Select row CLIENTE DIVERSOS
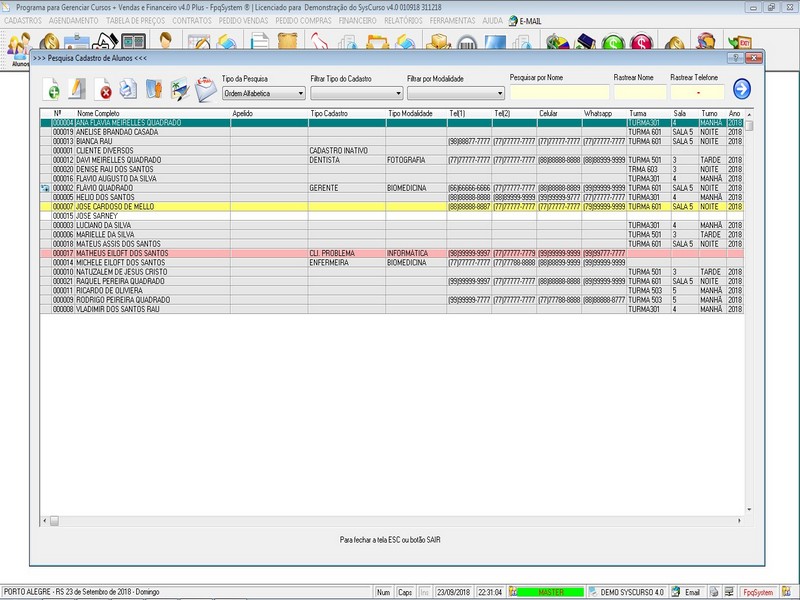The height and width of the screenshot is (600, 800). (x=392, y=151)
